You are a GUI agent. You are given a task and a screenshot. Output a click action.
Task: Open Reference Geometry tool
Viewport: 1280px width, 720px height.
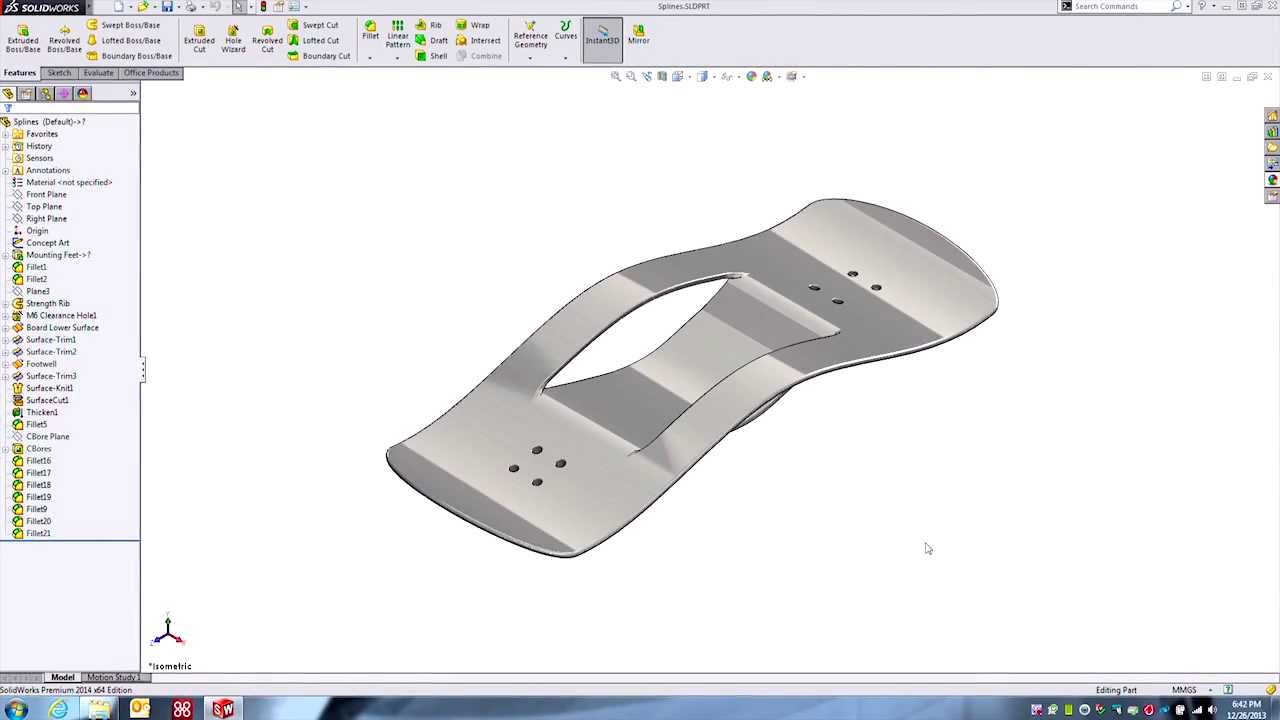(x=530, y=34)
